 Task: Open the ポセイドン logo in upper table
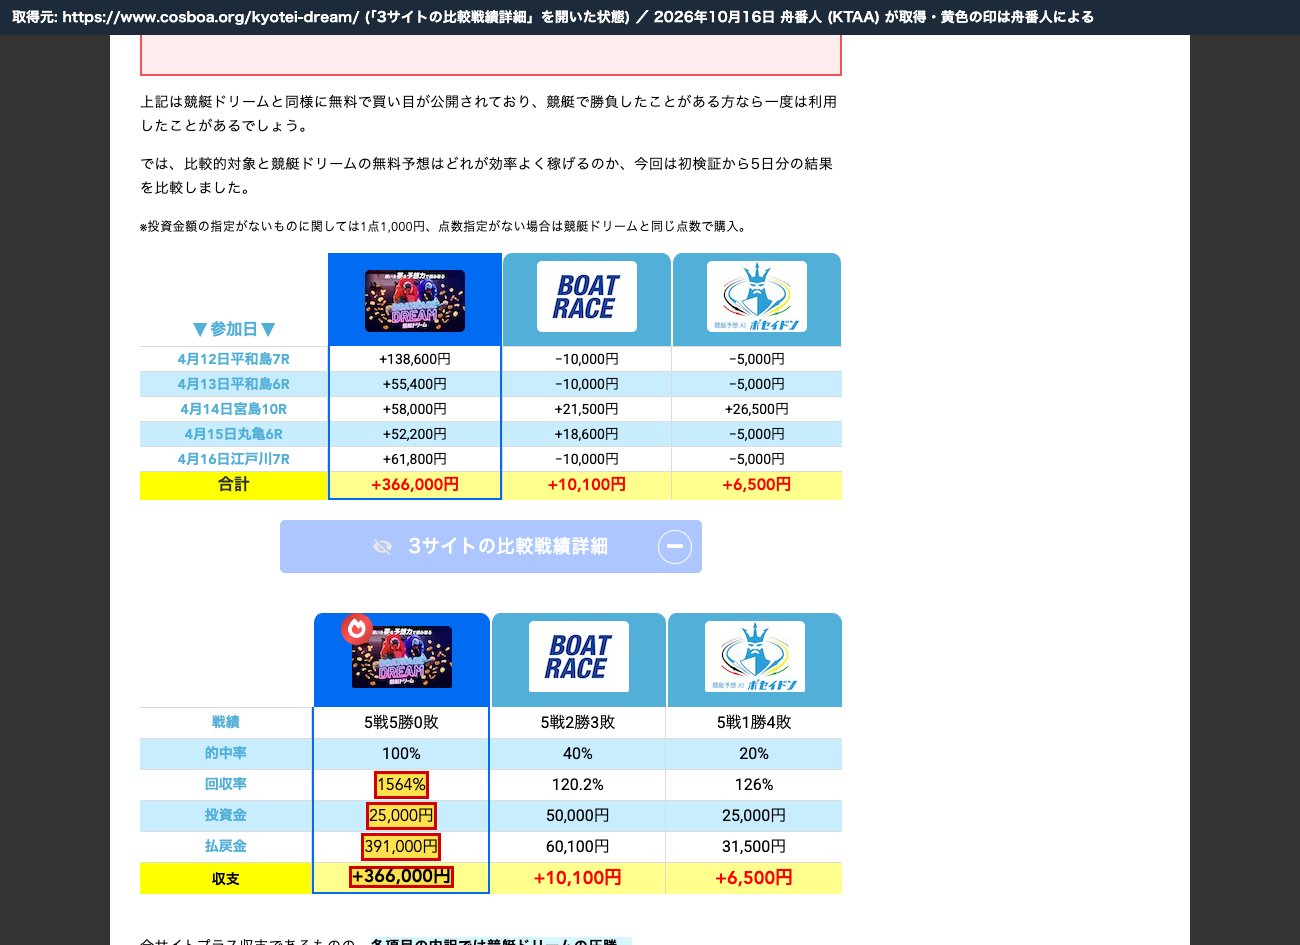coord(757,297)
